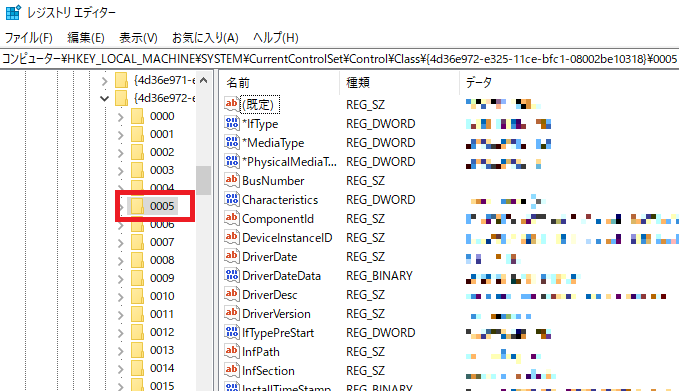Viewport: 679px width, 391px height.
Task: Click the IfTypePreStart DWORD icon
Action: pos(232,333)
